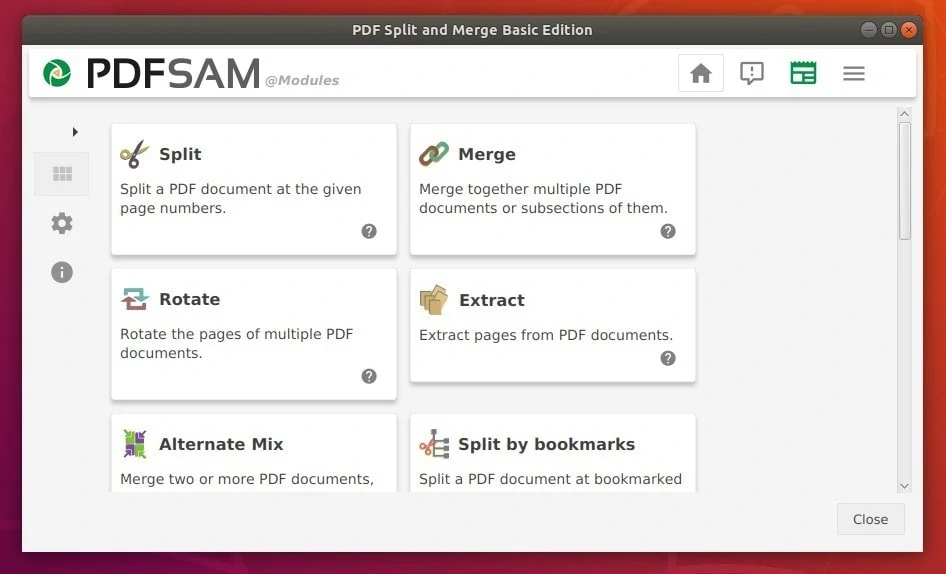This screenshot has width=946, height=574.
Task: Go to the Home dashboard icon
Action: click(700, 73)
